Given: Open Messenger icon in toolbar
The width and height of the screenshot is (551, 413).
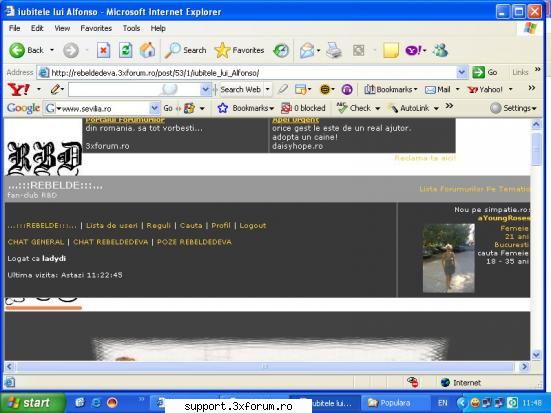Looking at the screenshot, I should tap(440, 50).
